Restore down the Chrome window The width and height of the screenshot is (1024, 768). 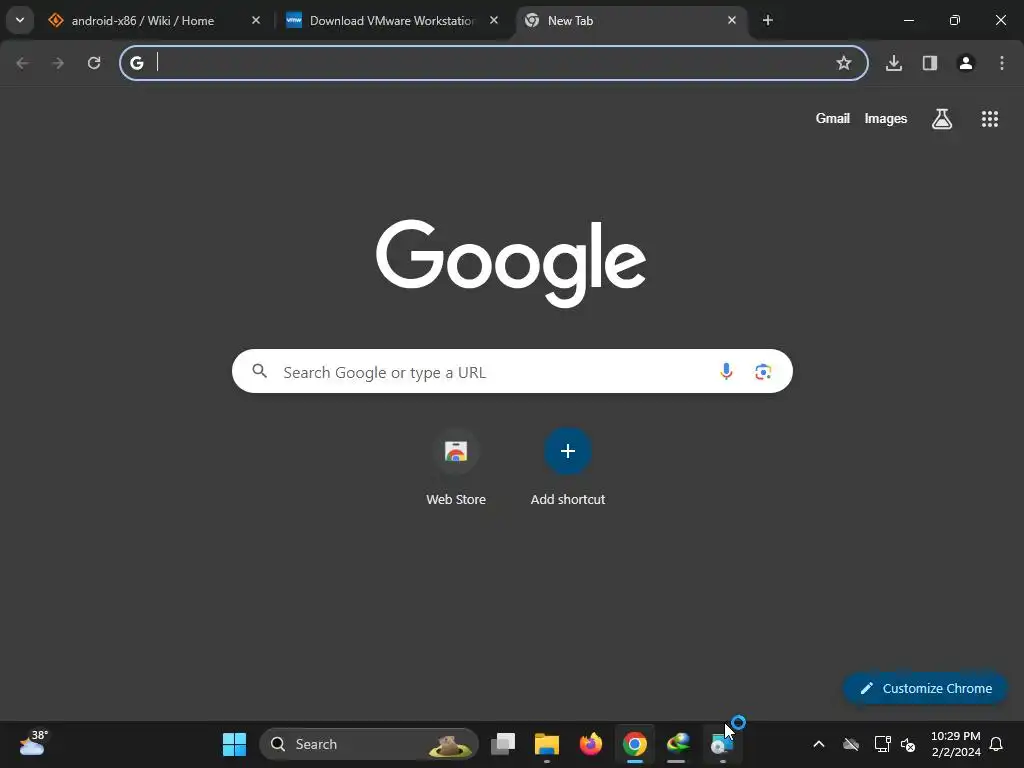tap(955, 20)
